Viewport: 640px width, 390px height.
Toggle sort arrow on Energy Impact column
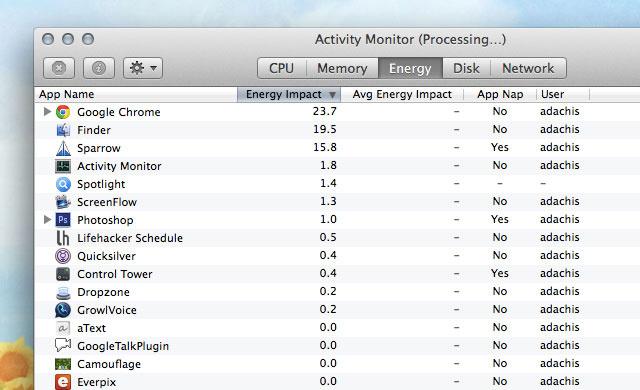[x=332, y=95]
